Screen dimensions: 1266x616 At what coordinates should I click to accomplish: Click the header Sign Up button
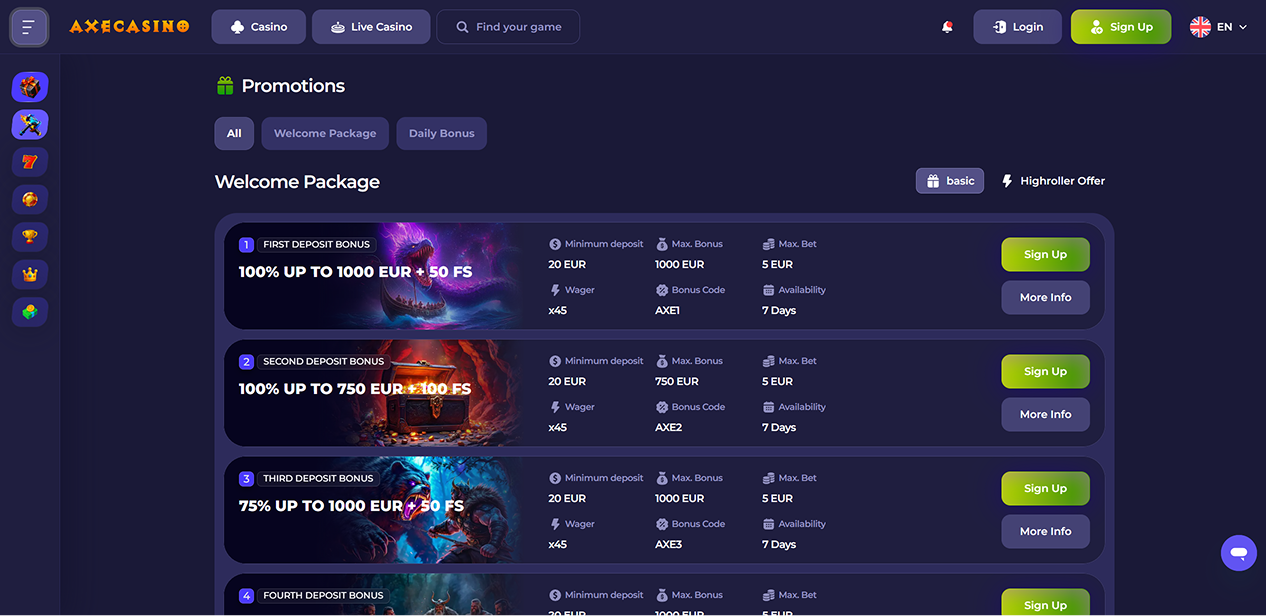pyautogui.click(x=1121, y=27)
